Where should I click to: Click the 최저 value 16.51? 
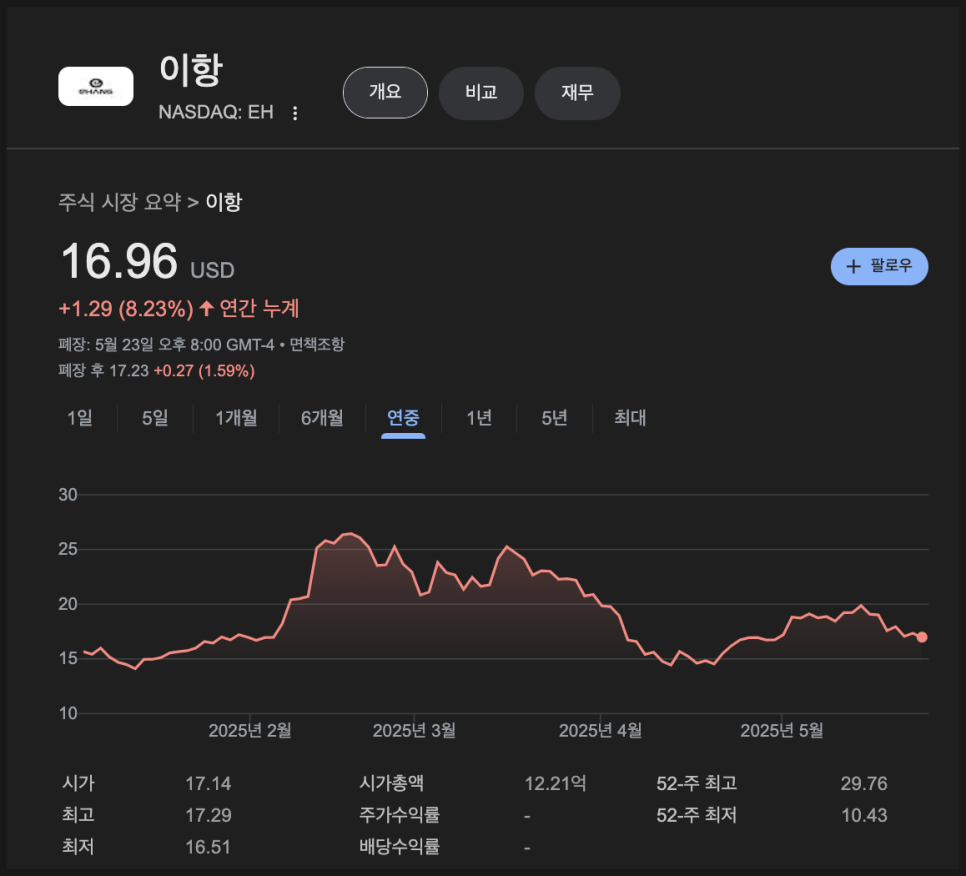[x=208, y=847]
